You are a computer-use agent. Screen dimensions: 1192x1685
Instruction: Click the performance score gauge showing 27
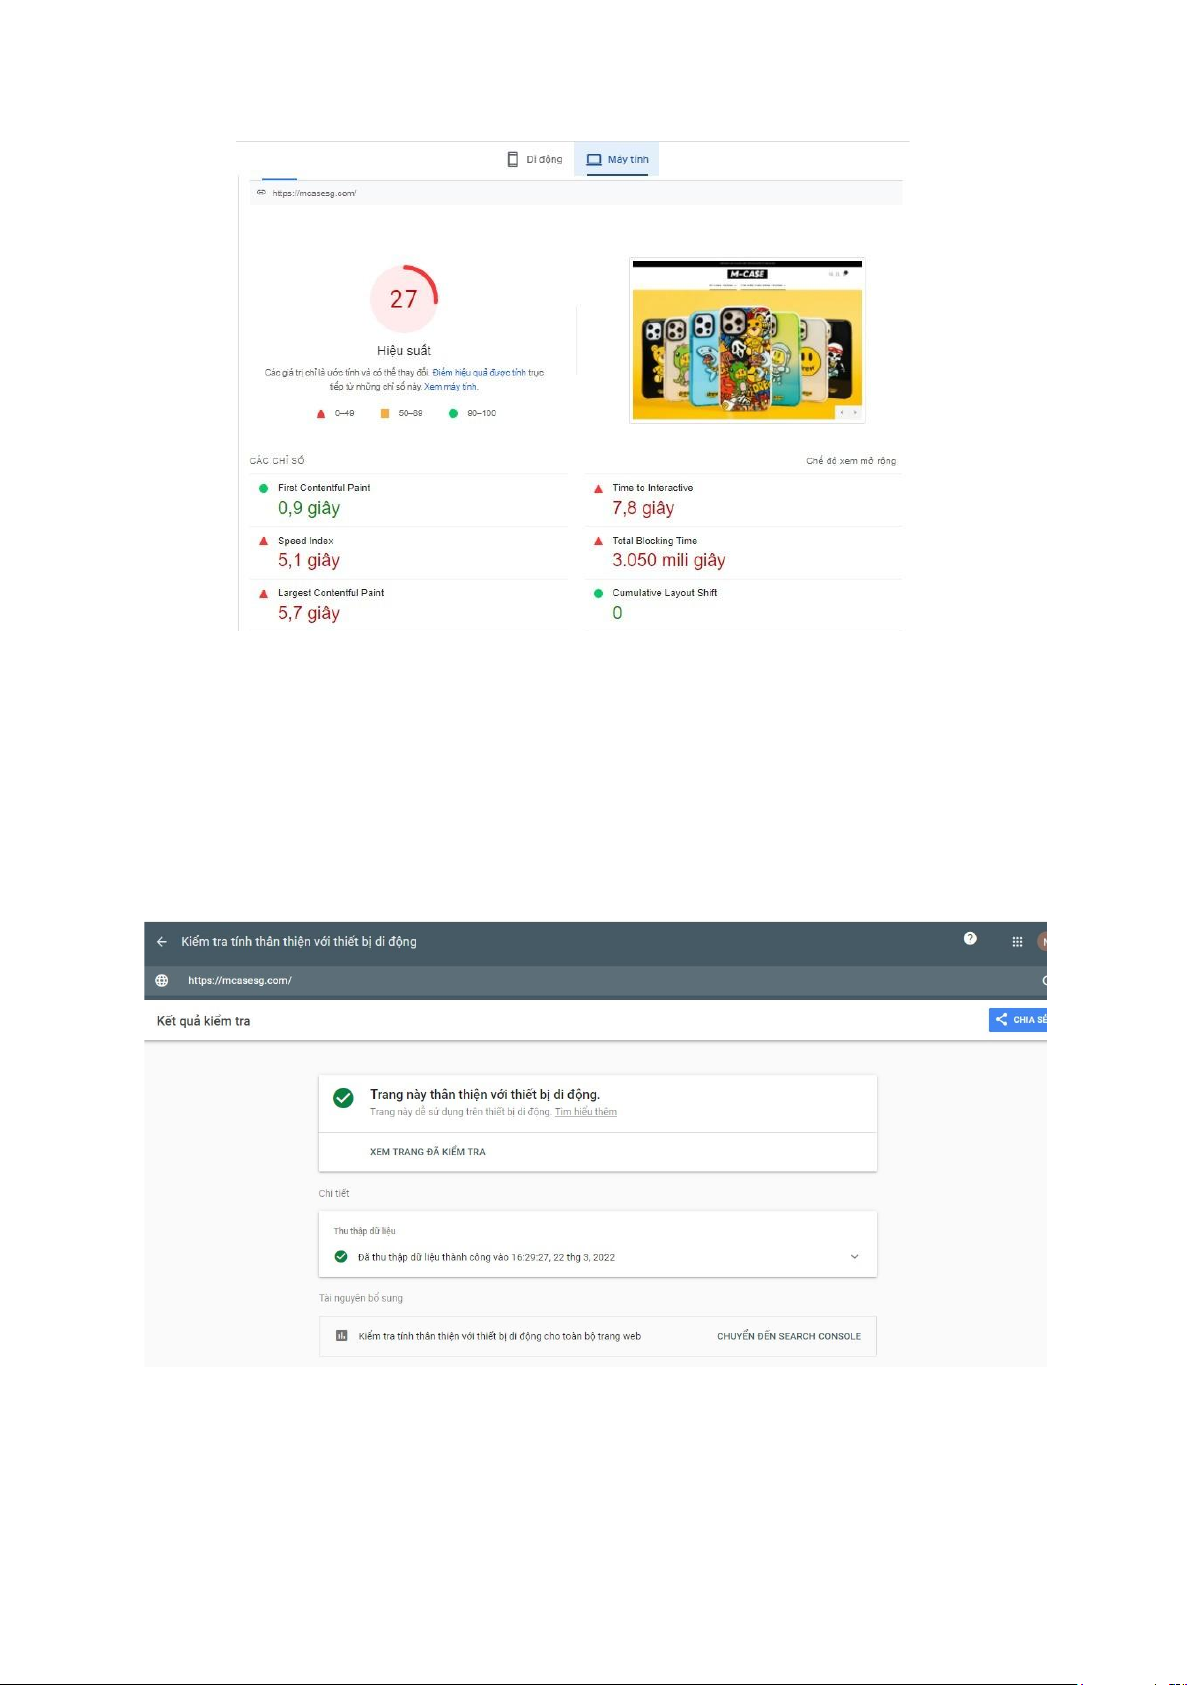[404, 298]
